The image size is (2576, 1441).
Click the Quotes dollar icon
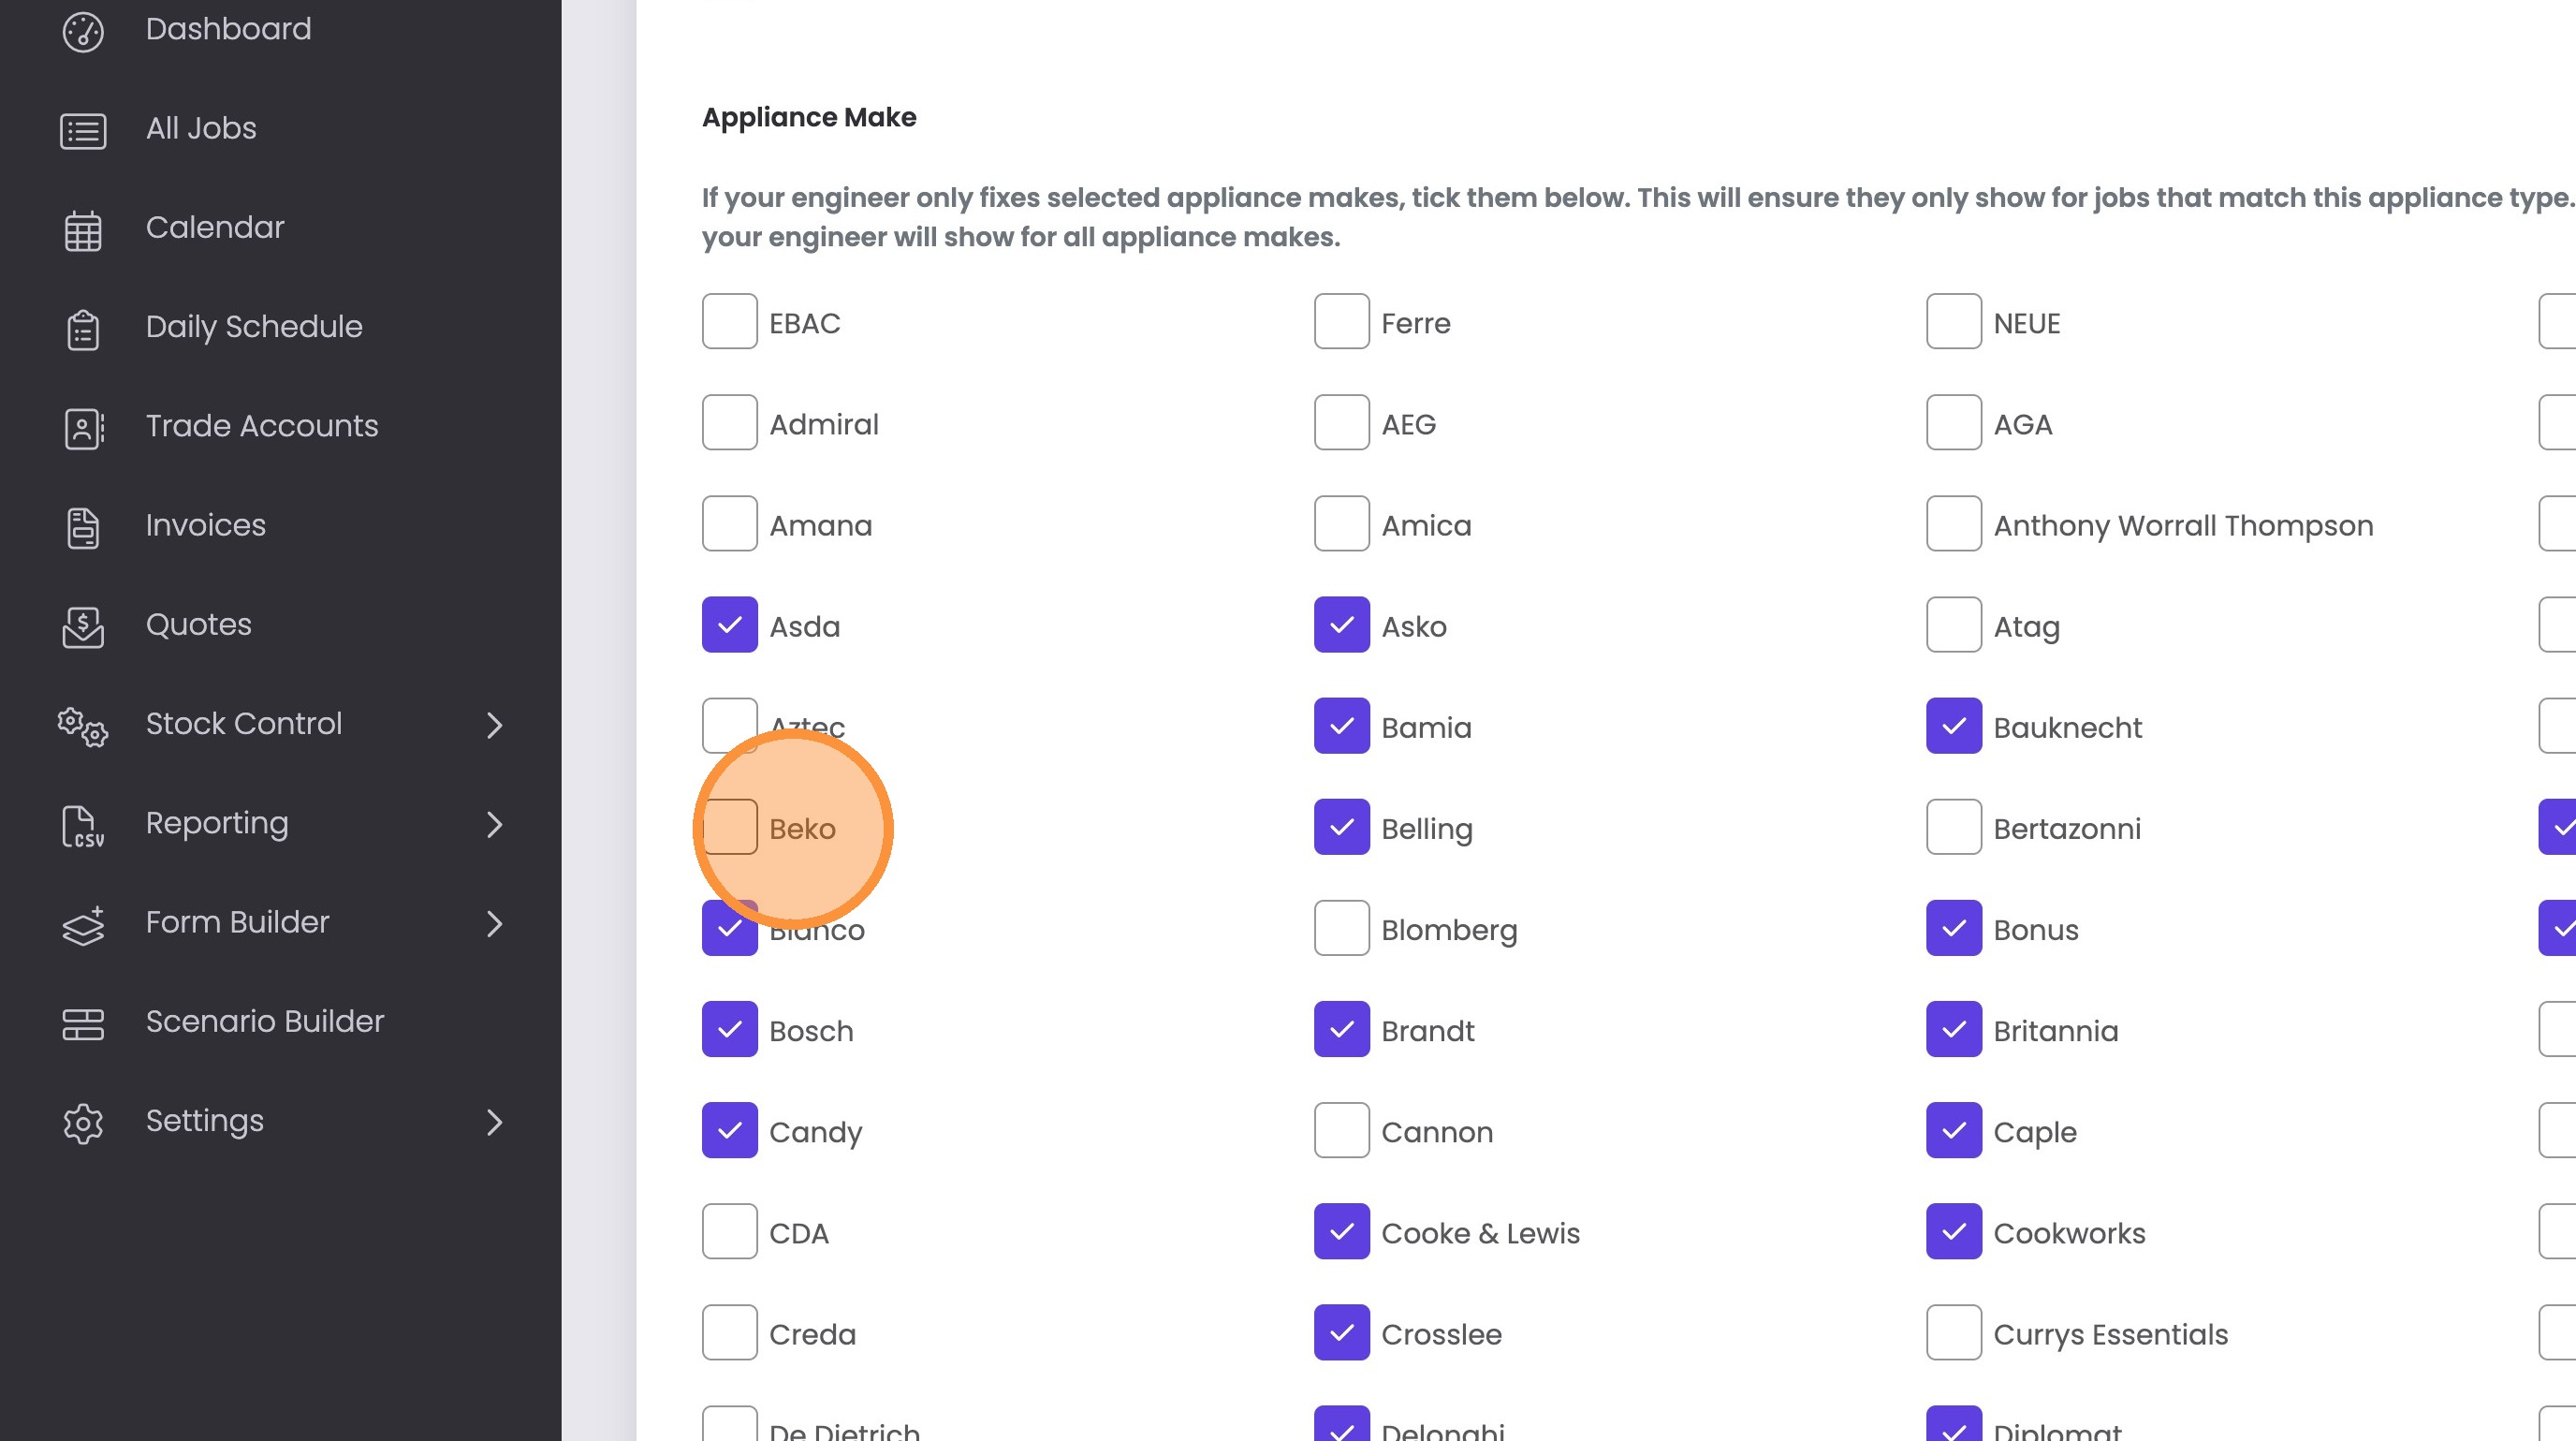(x=83, y=626)
